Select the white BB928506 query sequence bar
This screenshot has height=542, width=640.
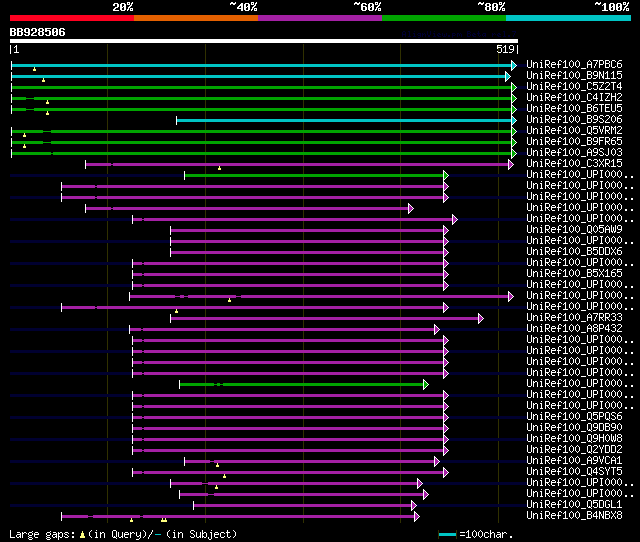tap(264, 41)
